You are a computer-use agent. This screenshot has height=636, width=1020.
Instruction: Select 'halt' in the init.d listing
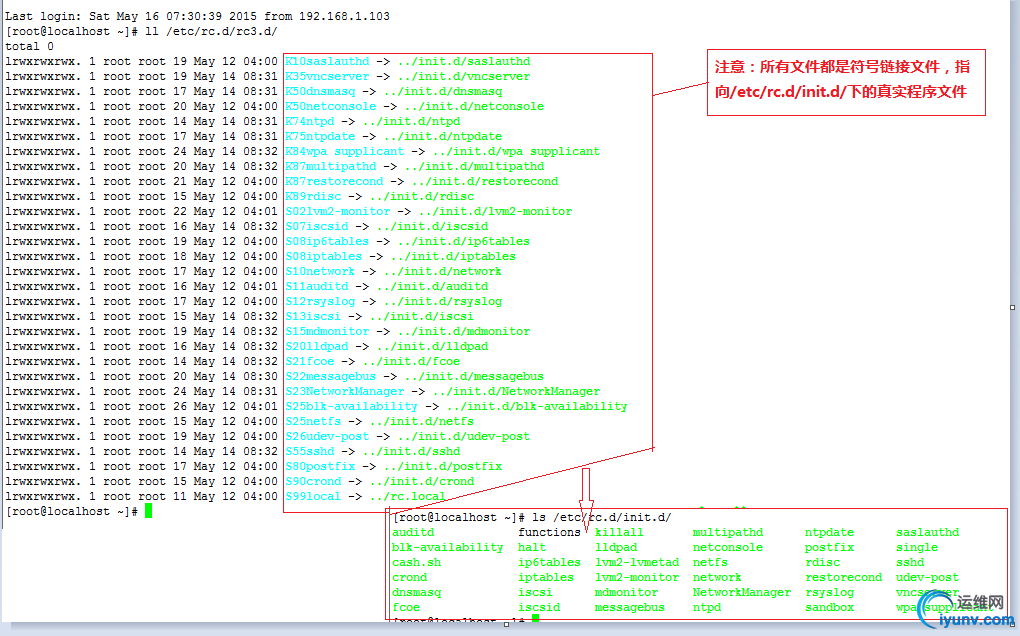click(x=532, y=547)
